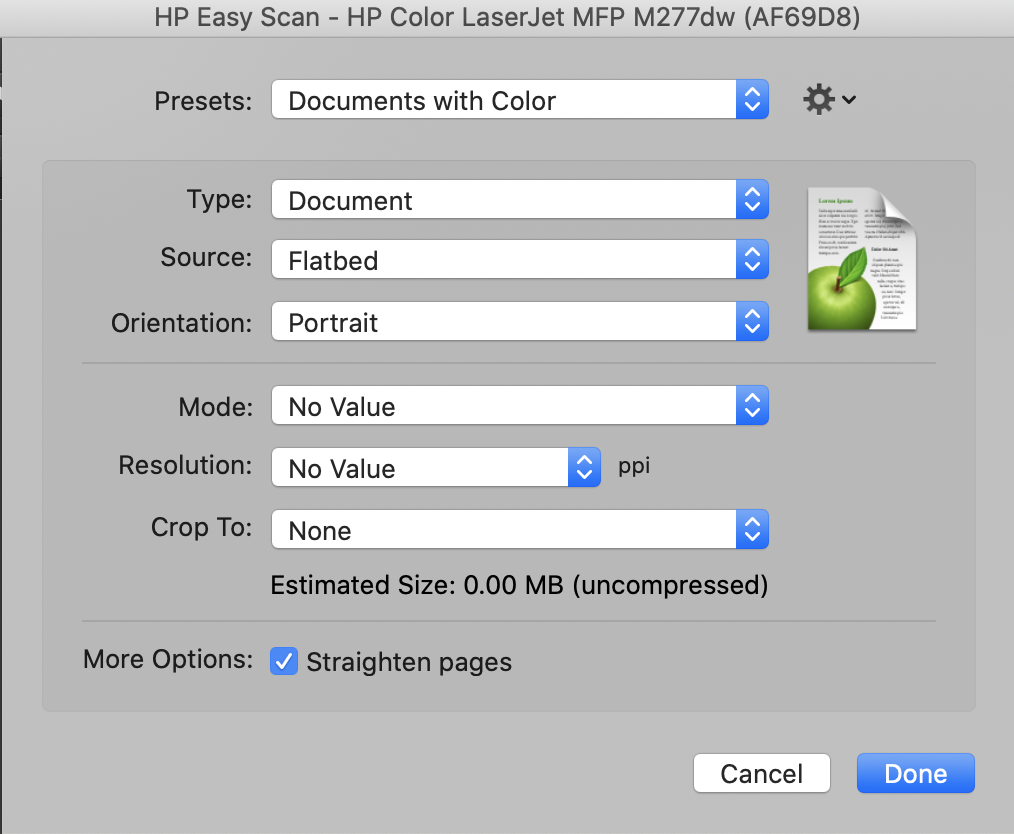Click the Source field stepper arrows
Image resolution: width=1014 pixels, height=834 pixels.
click(x=752, y=259)
